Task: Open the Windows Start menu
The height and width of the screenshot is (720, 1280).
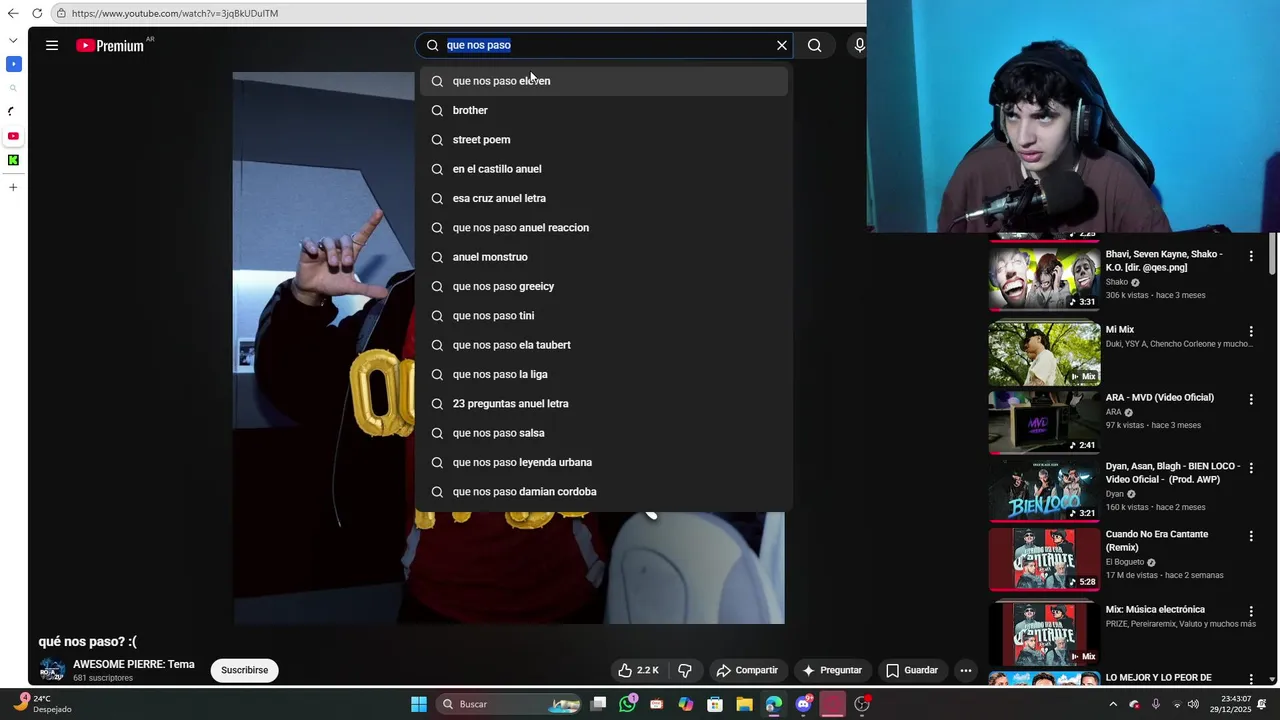Action: tap(419, 704)
